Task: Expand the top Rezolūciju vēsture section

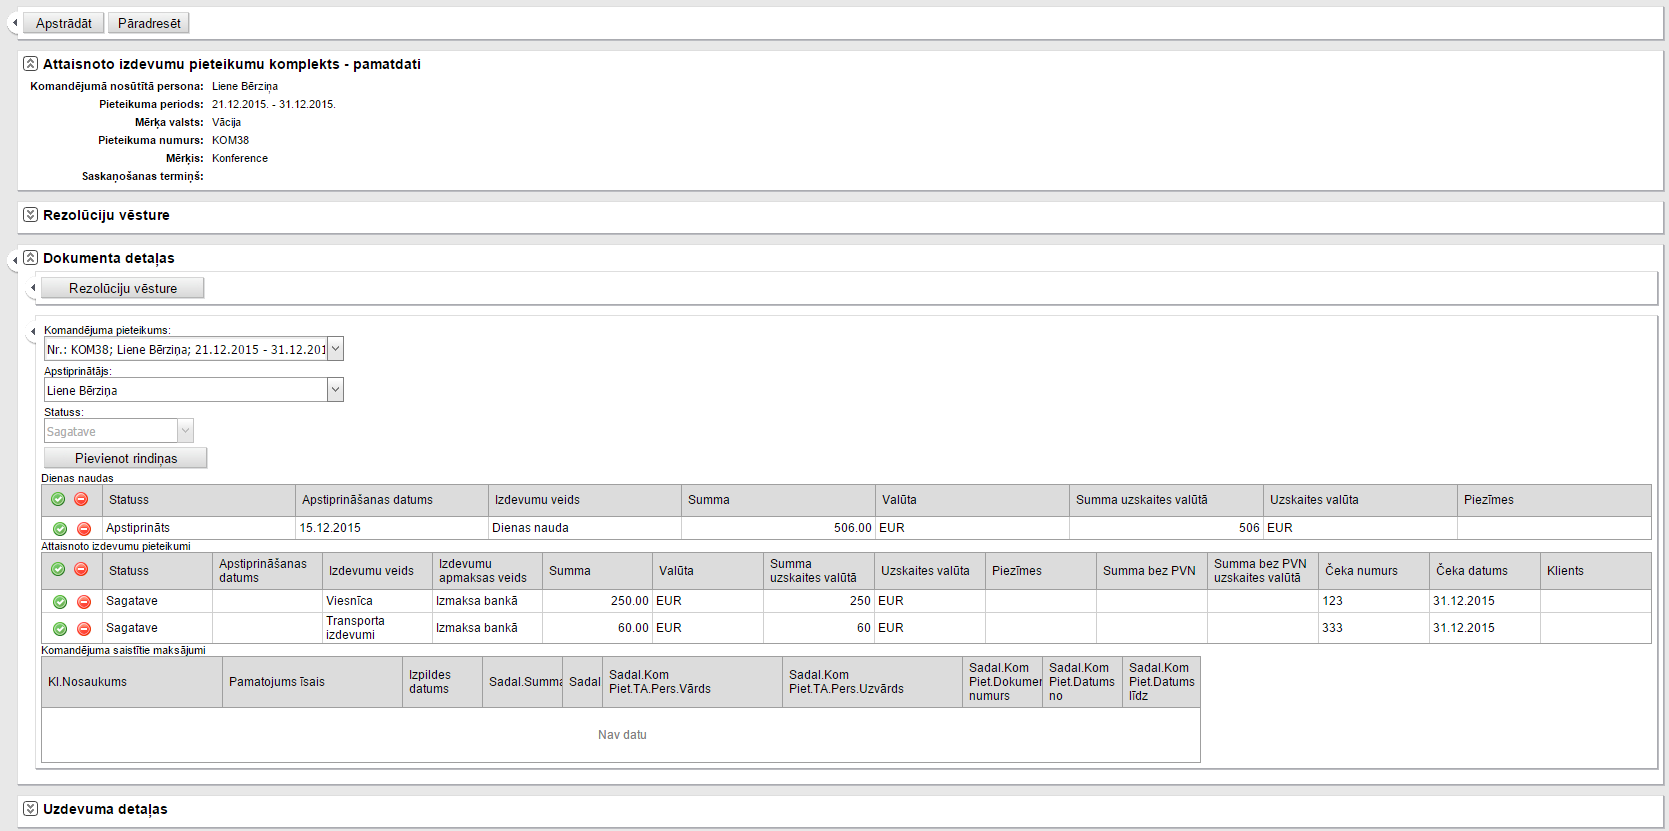Action: click(31, 215)
